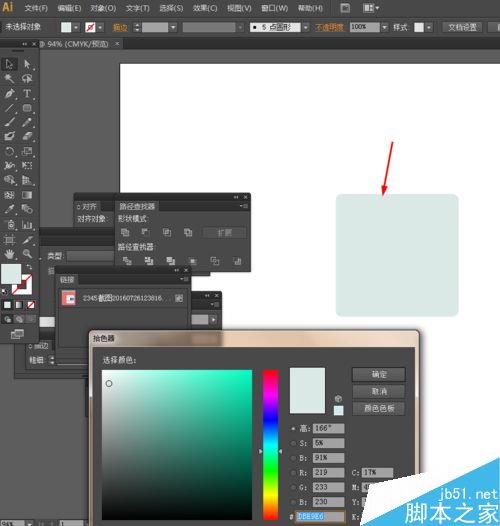The width and height of the screenshot is (500, 526).
Task: Select the B brightness radio button
Action: click(293, 458)
